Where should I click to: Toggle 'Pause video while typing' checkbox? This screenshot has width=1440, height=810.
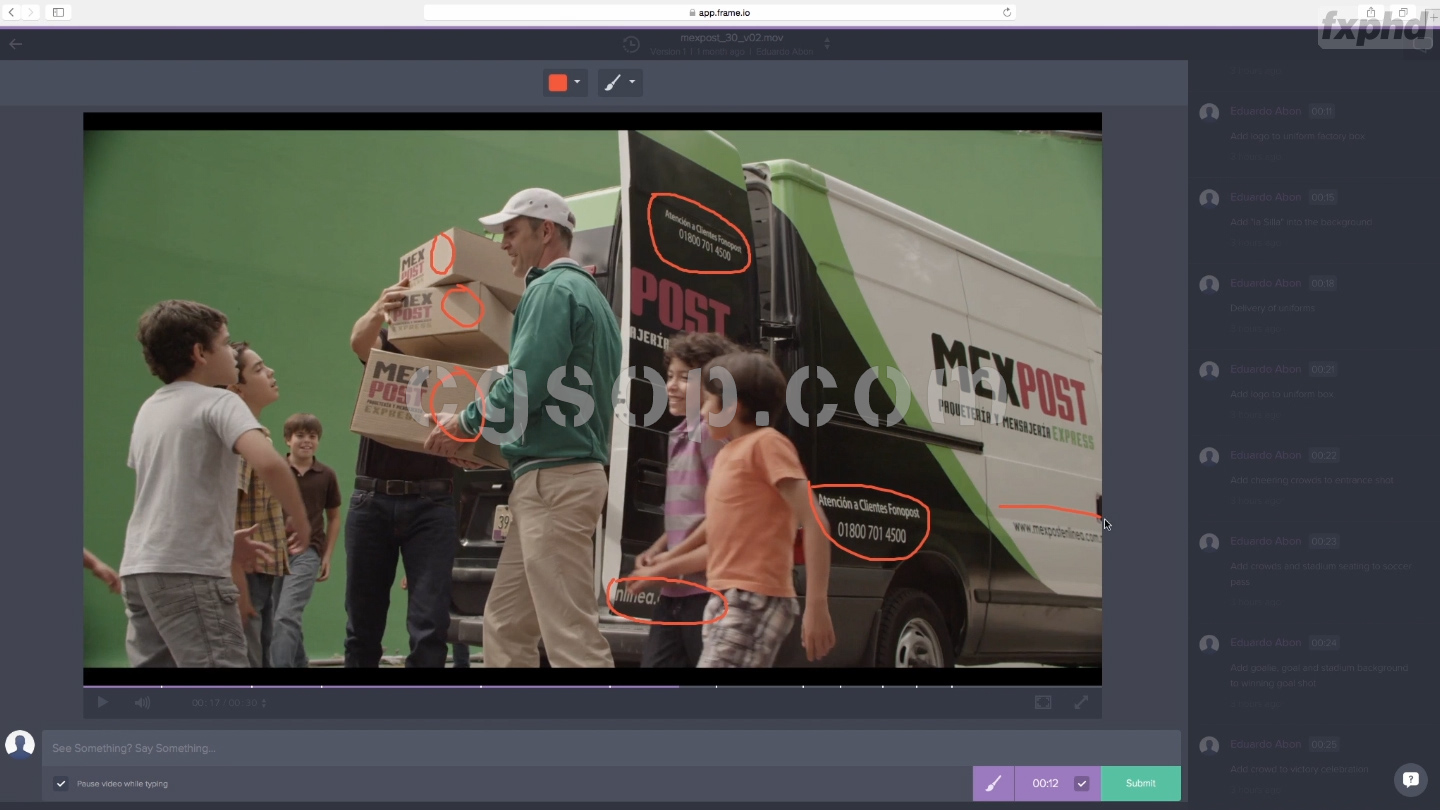61,784
